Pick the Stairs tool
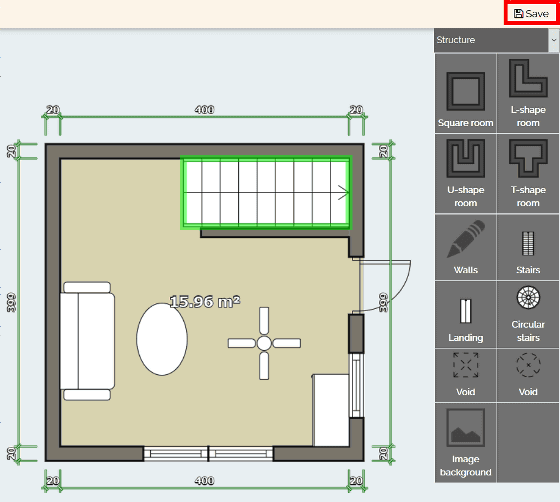The image size is (560, 502). (x=528, y=247)
